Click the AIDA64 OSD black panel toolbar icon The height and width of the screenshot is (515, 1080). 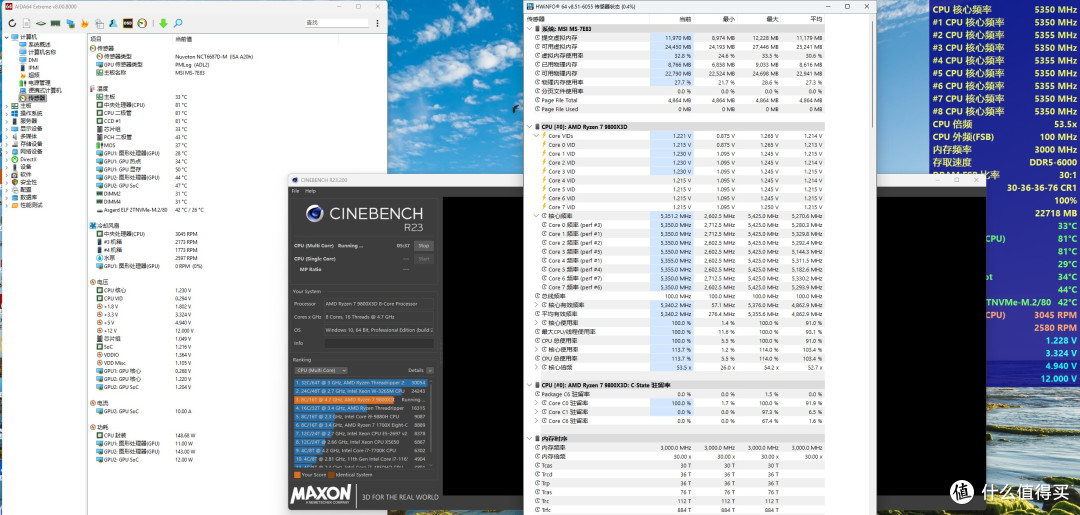(x=128, y=23)
